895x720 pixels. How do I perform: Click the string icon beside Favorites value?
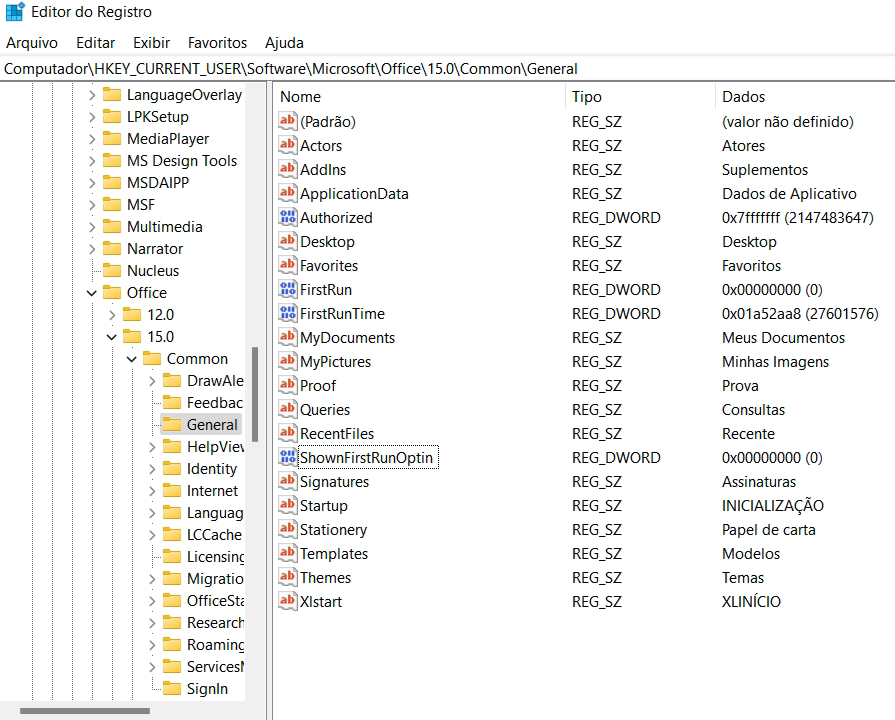[x=288, y=265]
